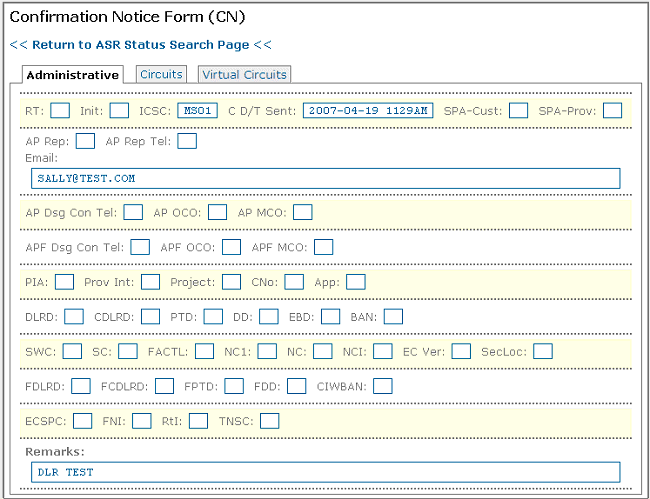650x499 pixels.
Task: Click Return to ASR Status Search Page link
Action: (141, 45)
